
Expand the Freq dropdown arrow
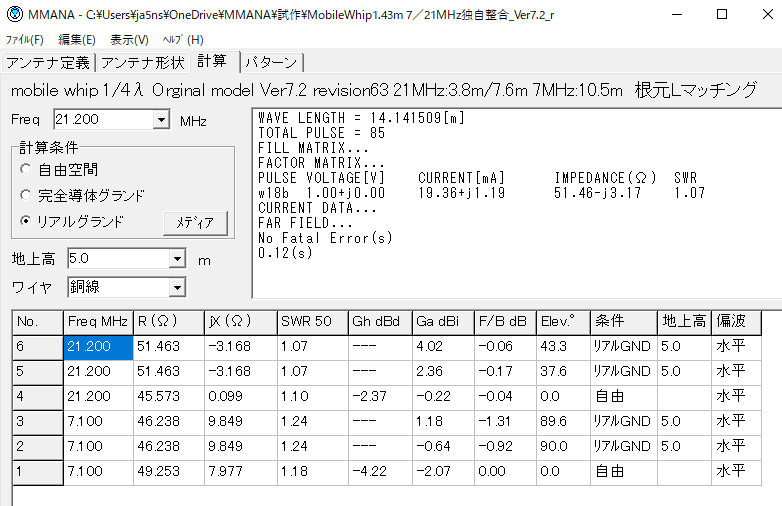pos(161,120)
